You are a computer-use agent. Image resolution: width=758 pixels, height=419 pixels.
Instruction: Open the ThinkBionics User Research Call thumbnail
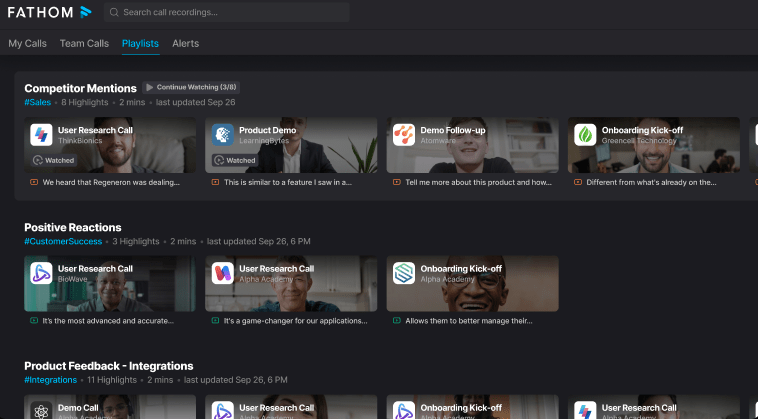pyautogui.click(x=110, y=145)
